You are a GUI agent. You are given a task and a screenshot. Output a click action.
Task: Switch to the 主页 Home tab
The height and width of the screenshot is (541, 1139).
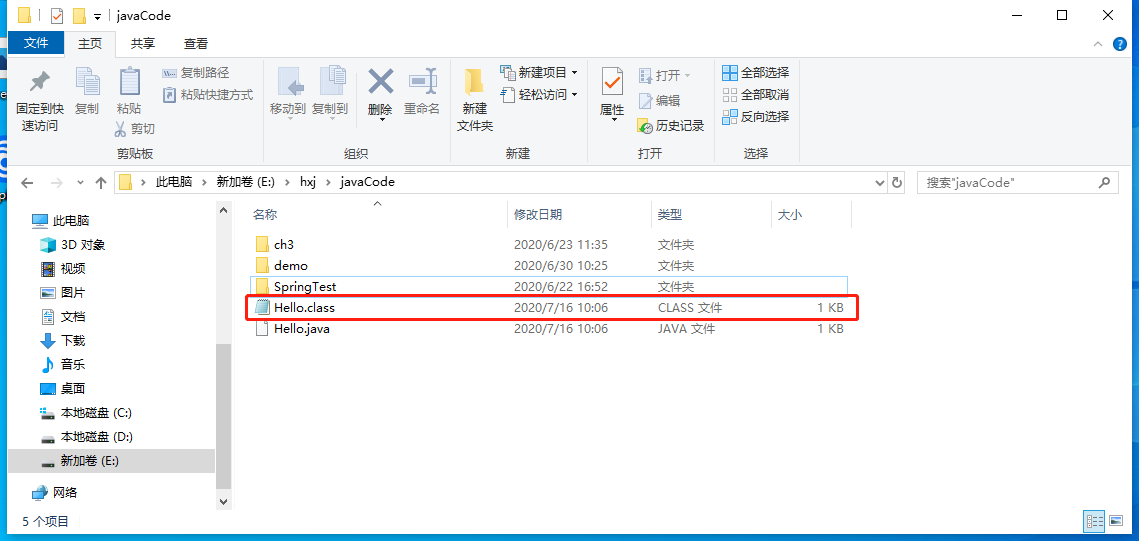click(90, 44)
